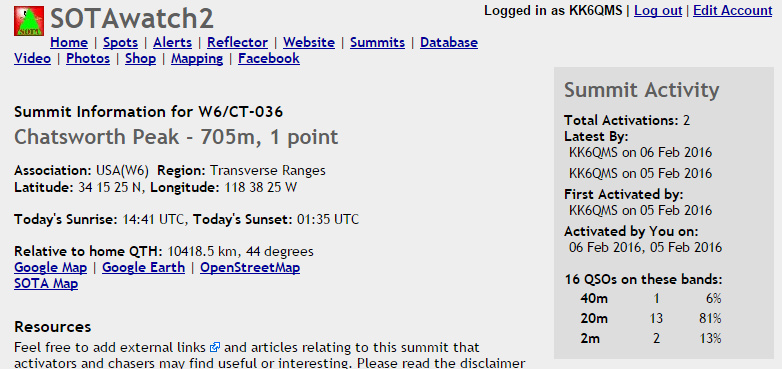Open the SOTA Map link

[46, 284]
